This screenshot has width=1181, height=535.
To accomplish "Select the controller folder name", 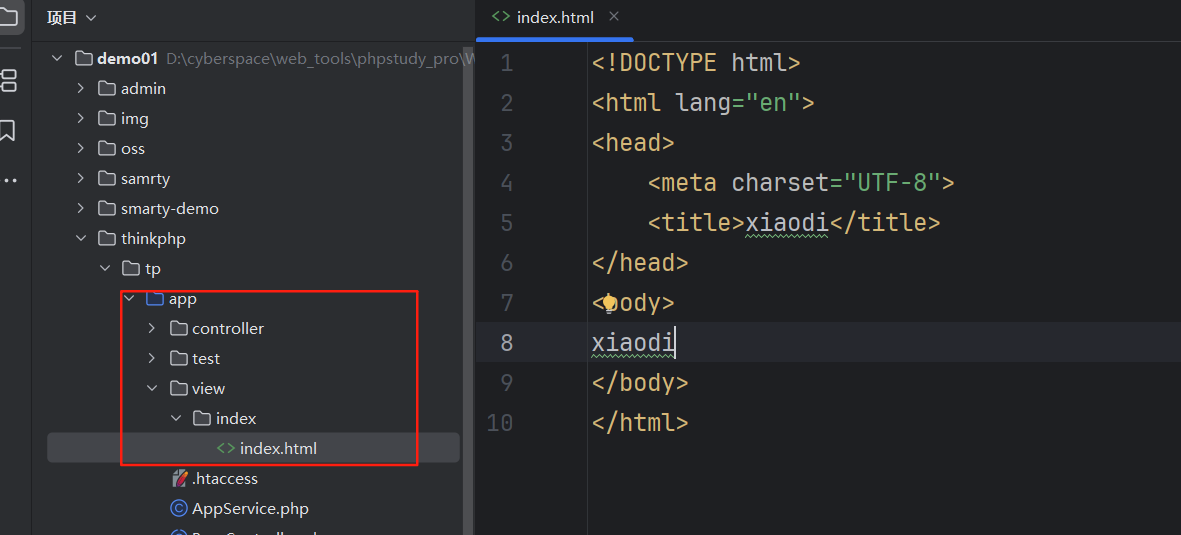I will pyautogui.click(x=228, y=329).
